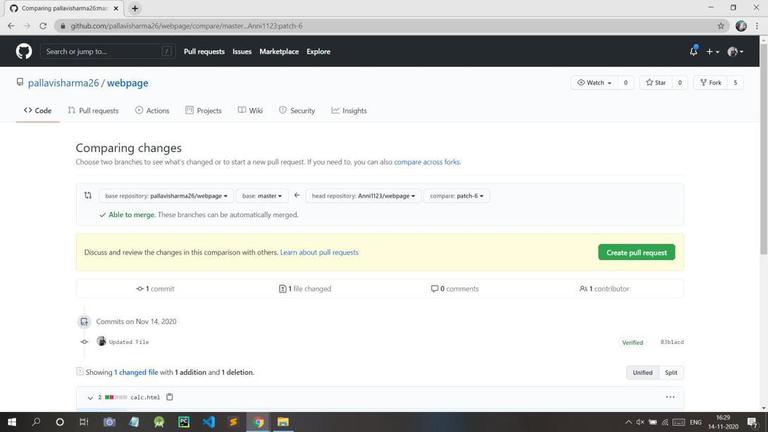This screenshot has width=768, height=432.
Task: Open the Chrome profile avatar
Action: click(741, 26)
